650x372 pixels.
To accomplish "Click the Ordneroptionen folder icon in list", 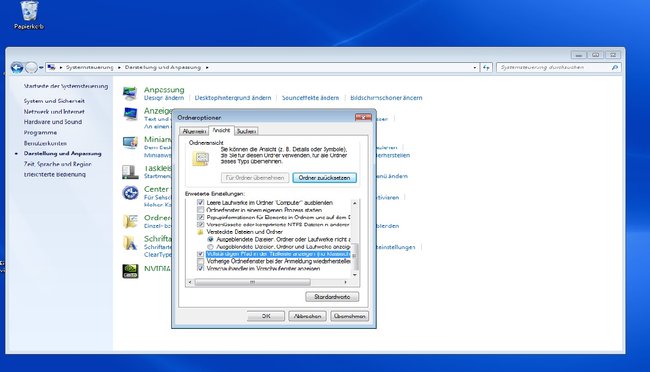I will click(x=130, y=221).
